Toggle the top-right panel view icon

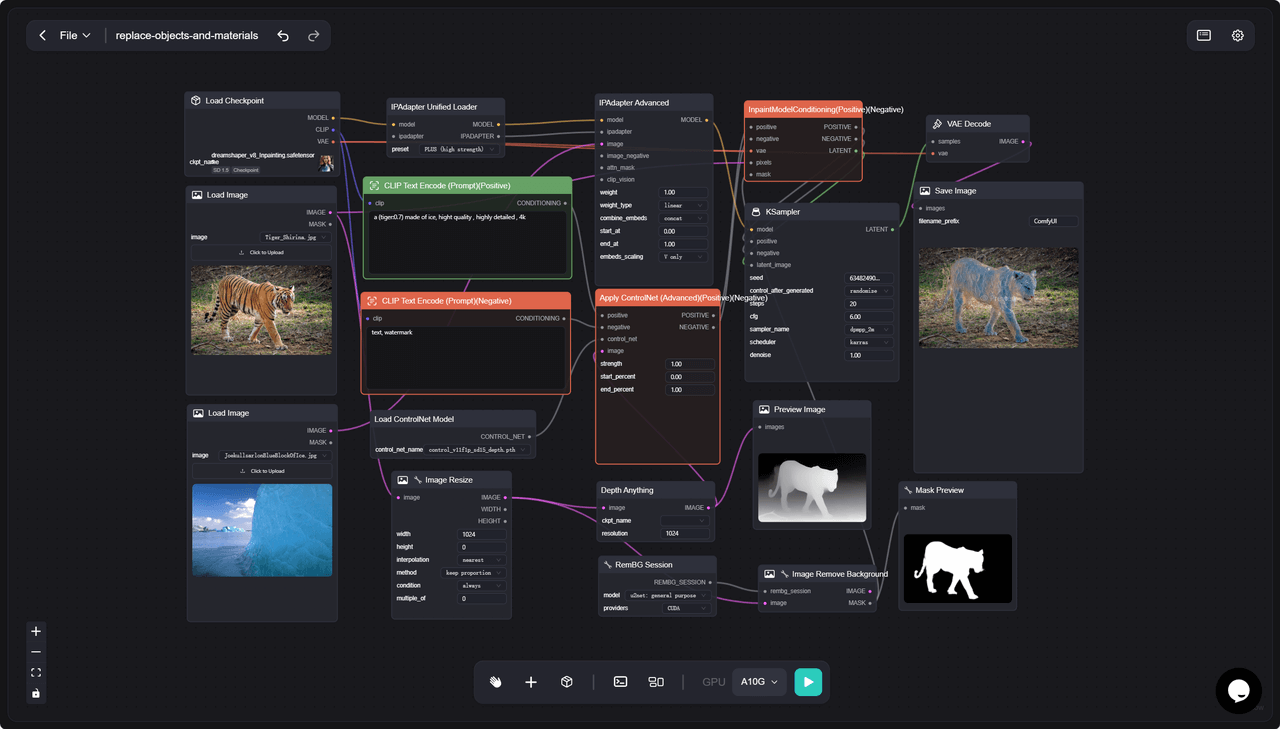pos(1204,36)
